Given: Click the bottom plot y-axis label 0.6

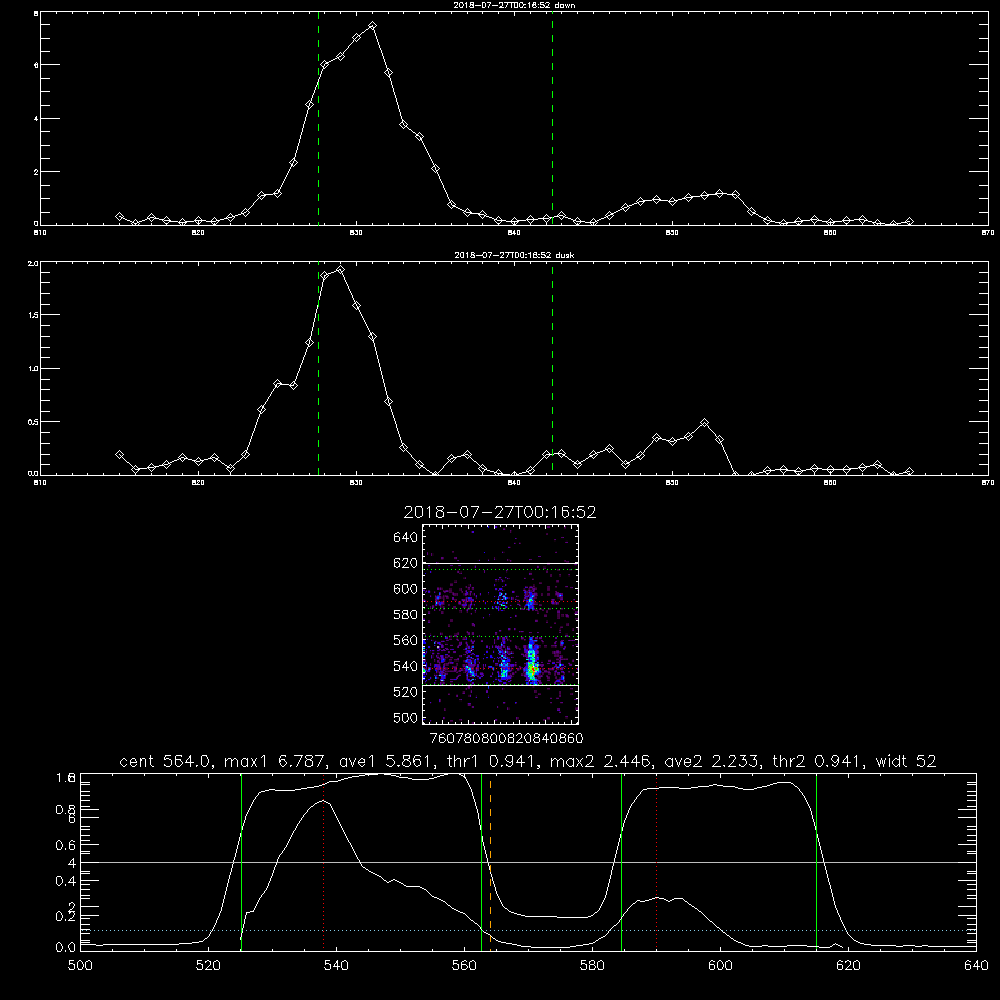Looking at the screenshot, I should (66, 846).
